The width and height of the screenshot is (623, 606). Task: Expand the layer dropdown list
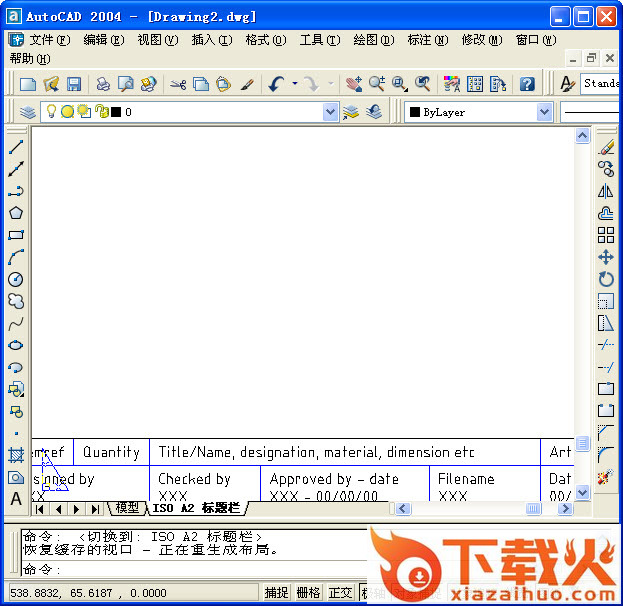[331, 112]
